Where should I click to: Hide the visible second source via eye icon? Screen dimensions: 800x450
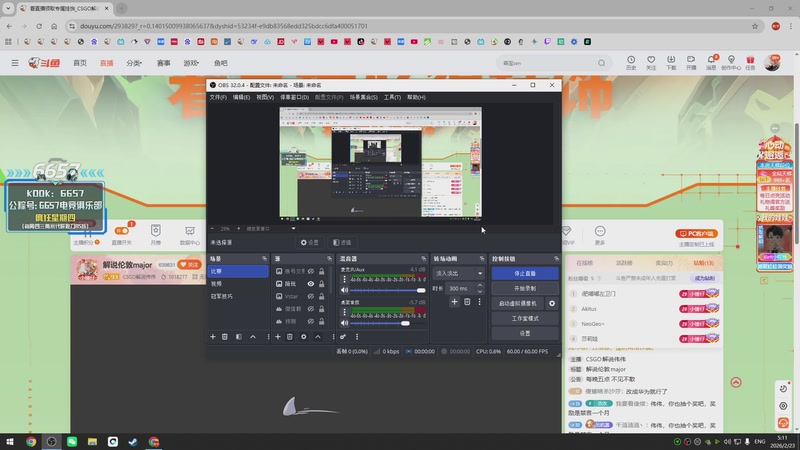click(311, 284)
